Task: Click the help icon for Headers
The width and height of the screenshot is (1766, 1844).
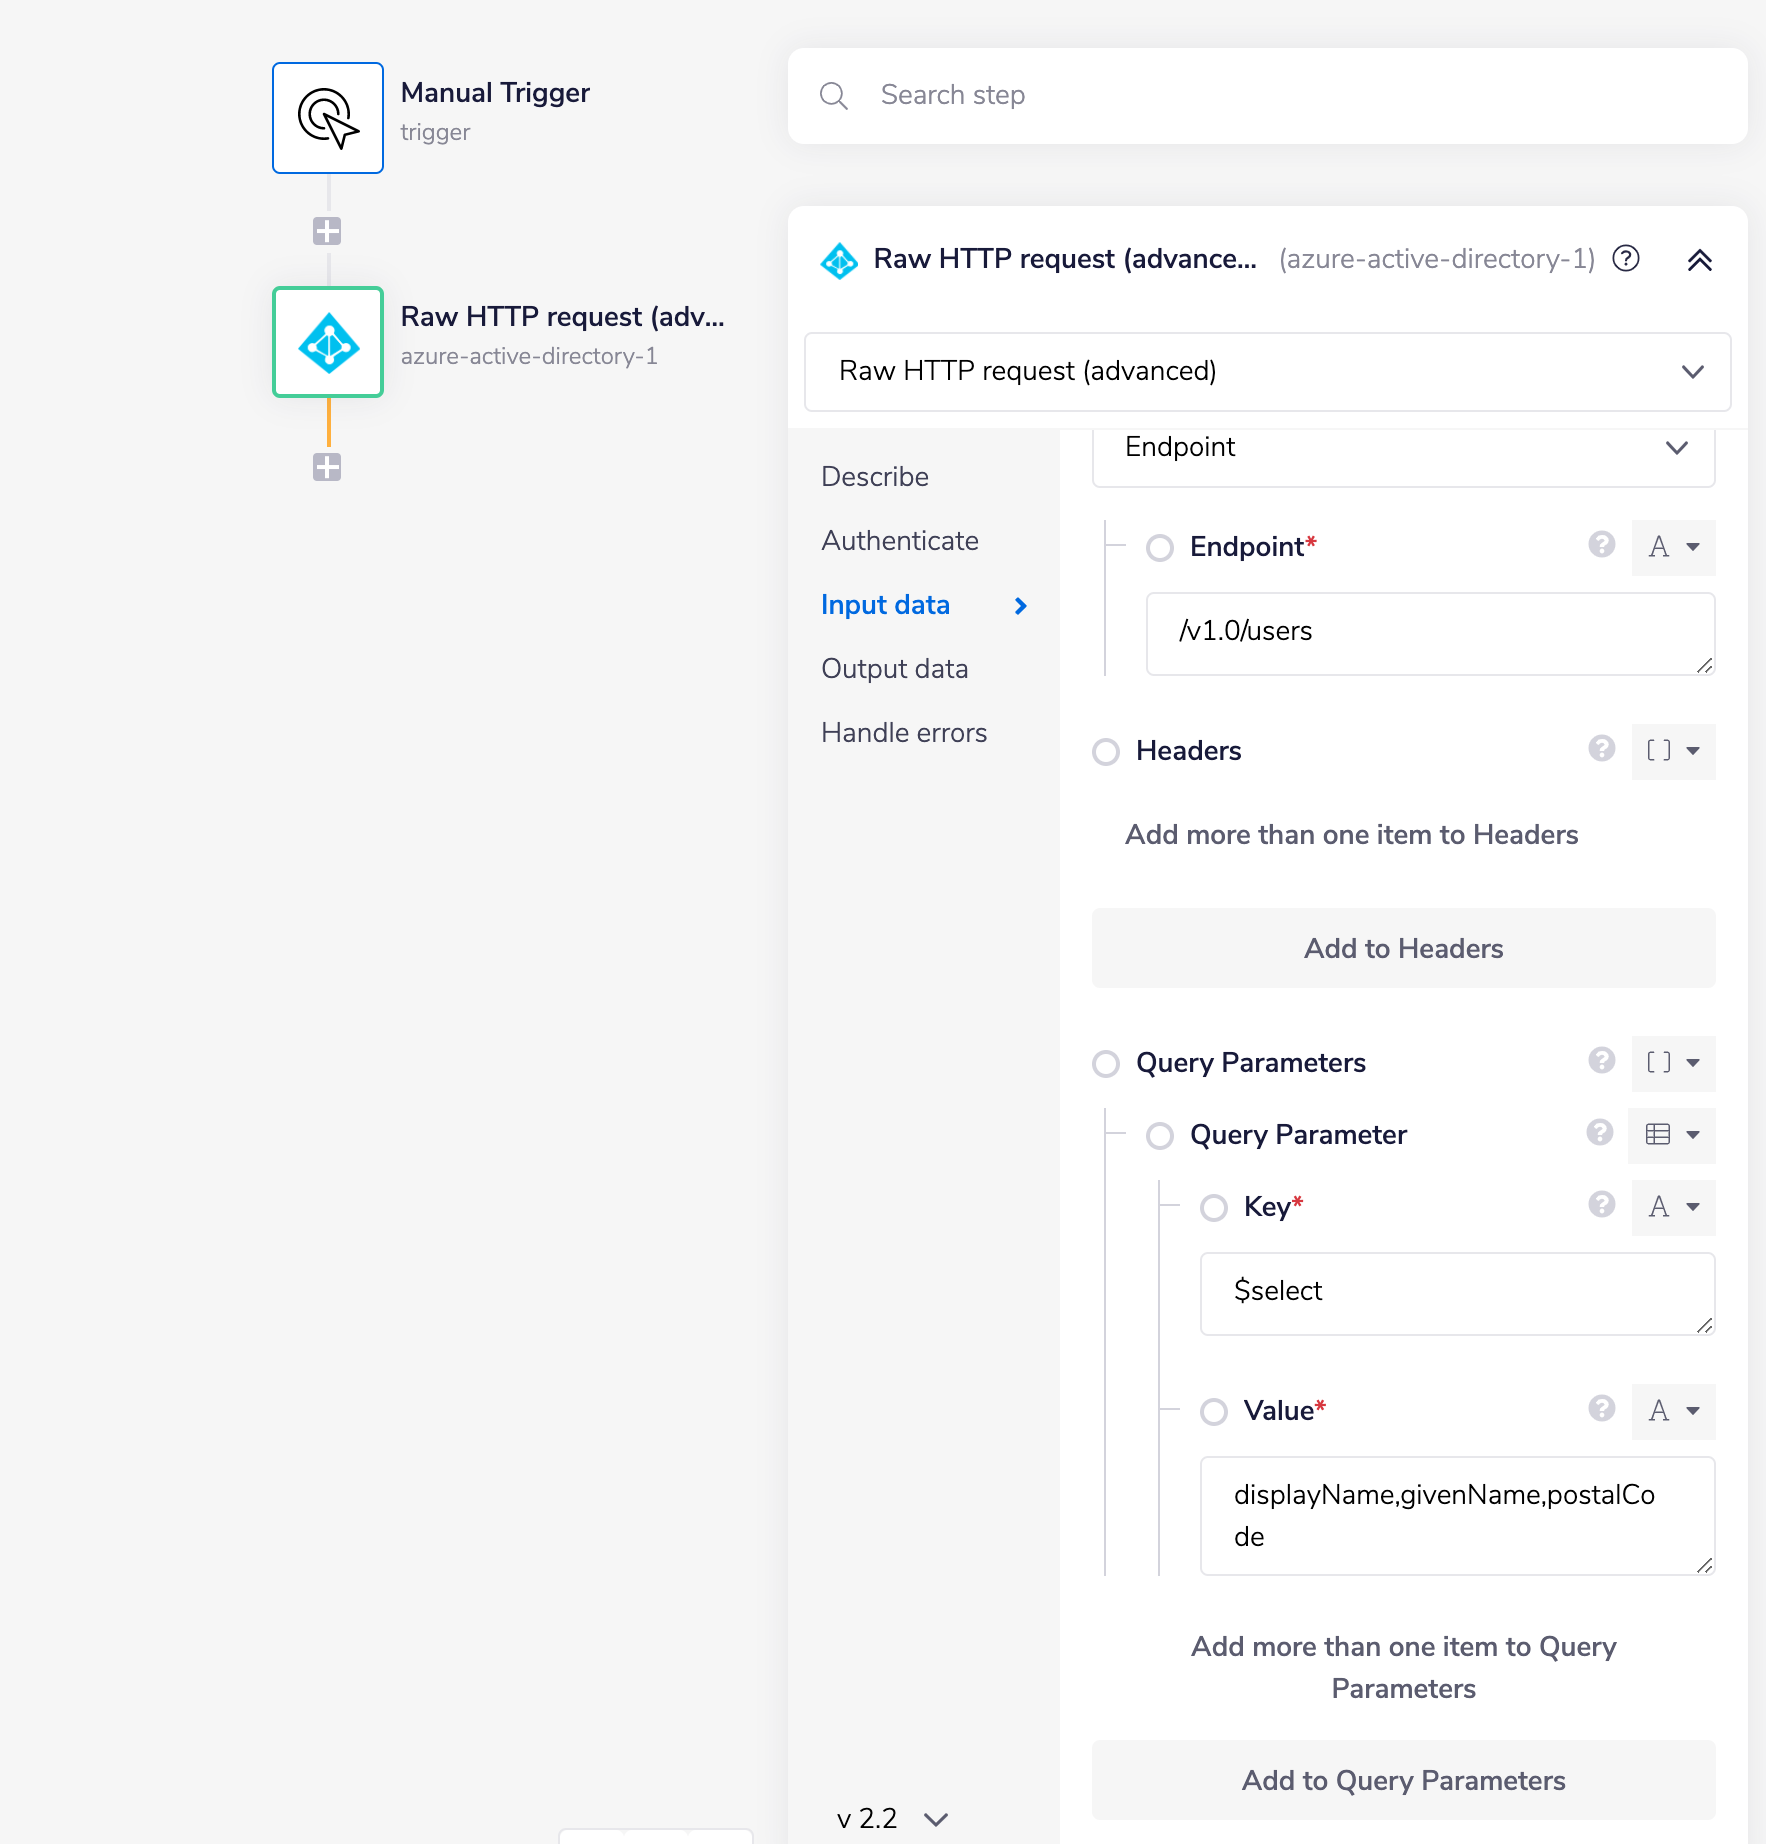Action: pos(1601,749)
